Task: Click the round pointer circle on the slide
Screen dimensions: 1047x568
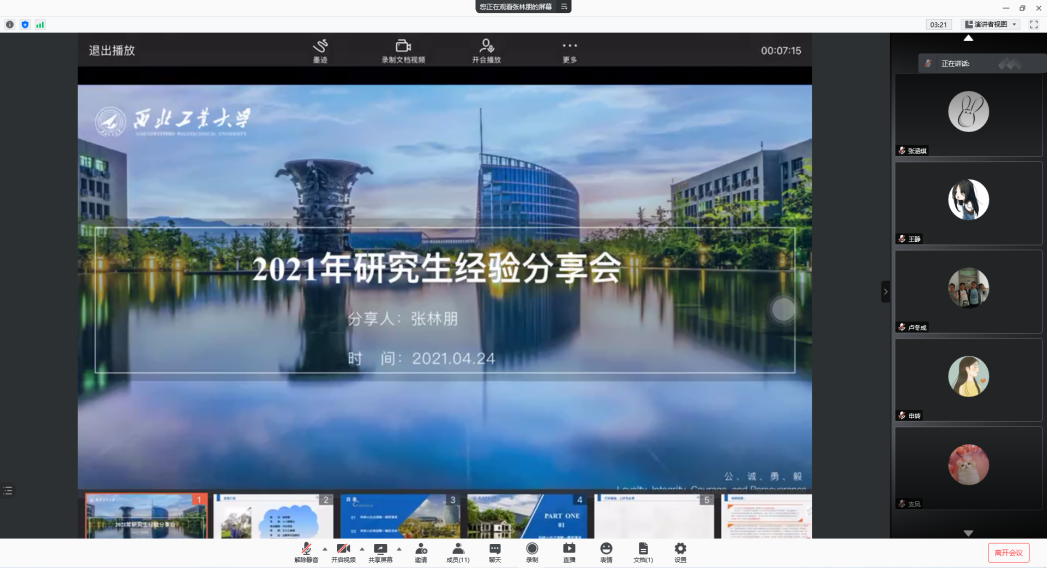Action: coord(783,309)
